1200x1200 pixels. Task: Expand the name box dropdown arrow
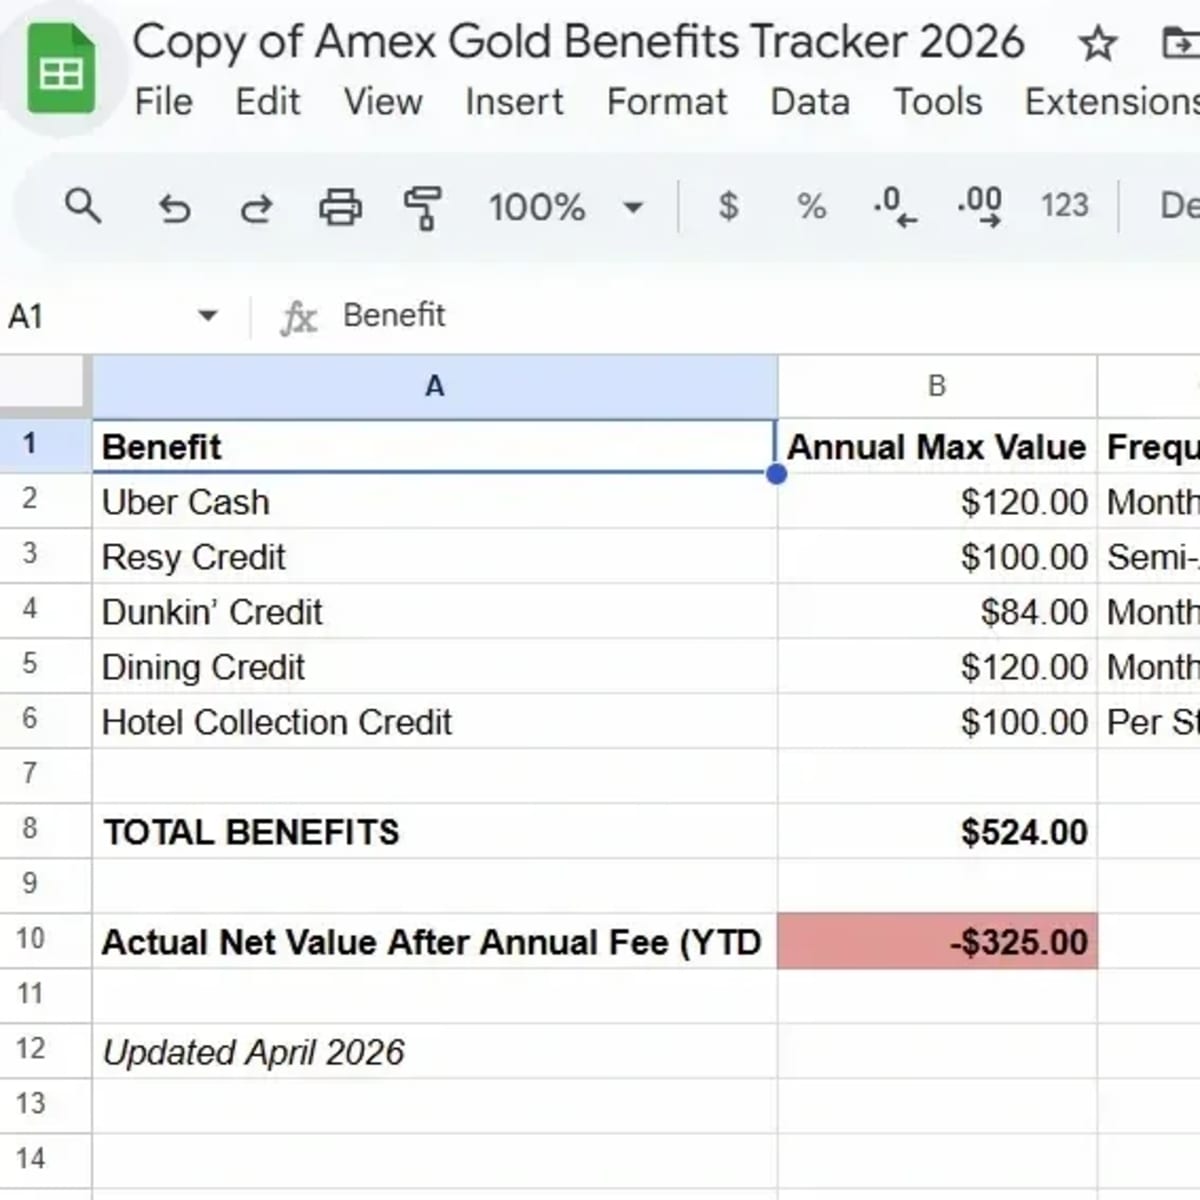[207, 316]
